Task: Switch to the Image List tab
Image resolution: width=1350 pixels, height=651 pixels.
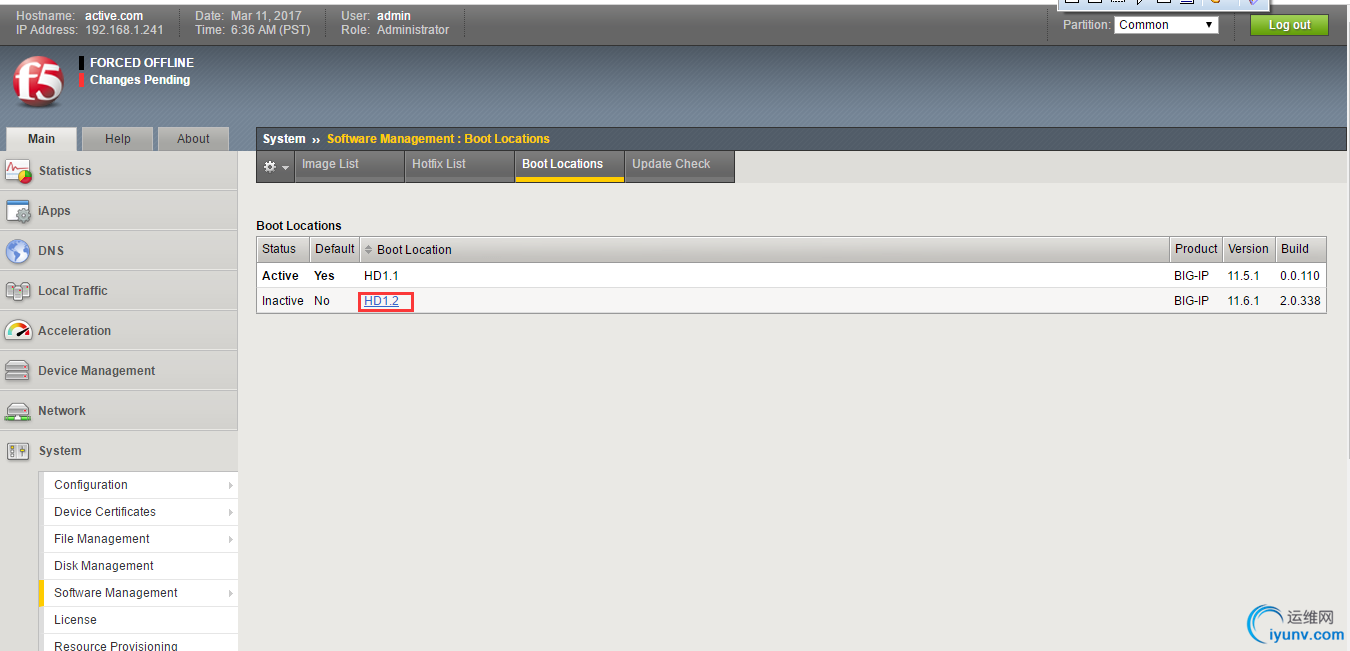Action: click(x=349, y=165)
